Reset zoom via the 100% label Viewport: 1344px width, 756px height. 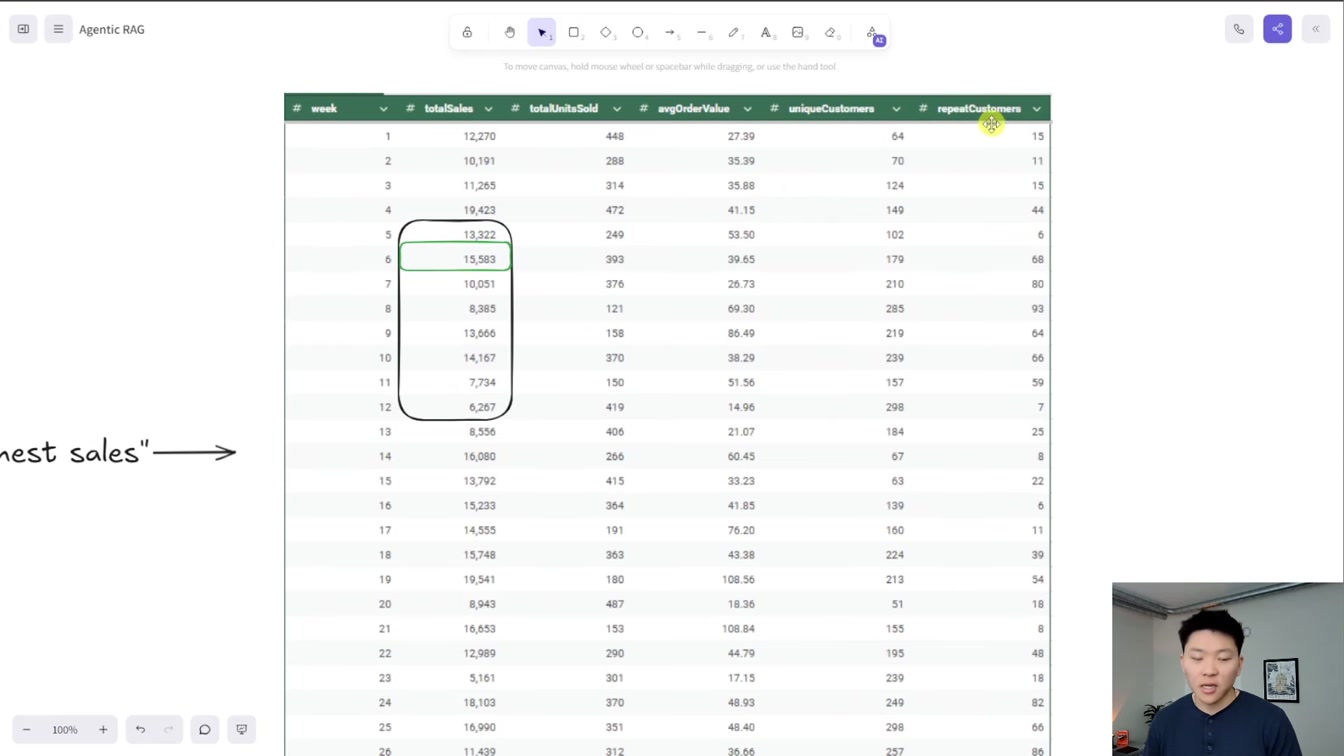[x=65, y=730]
